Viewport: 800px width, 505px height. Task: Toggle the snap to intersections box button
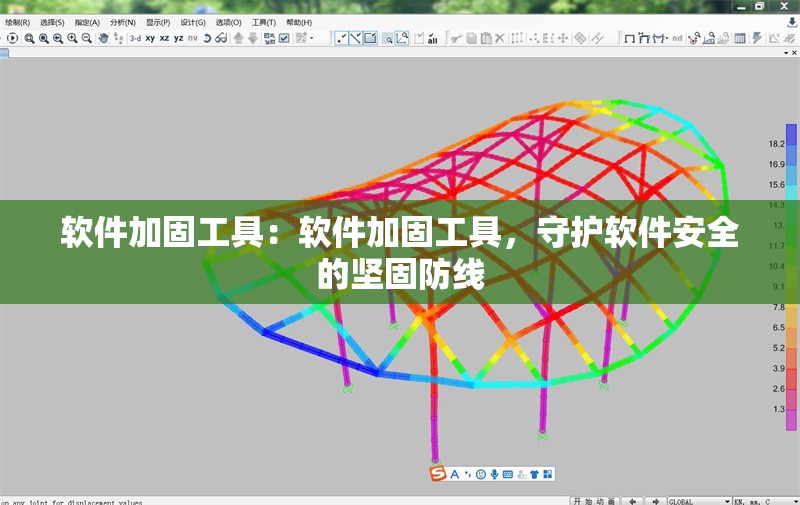click(x=370, y=38)
